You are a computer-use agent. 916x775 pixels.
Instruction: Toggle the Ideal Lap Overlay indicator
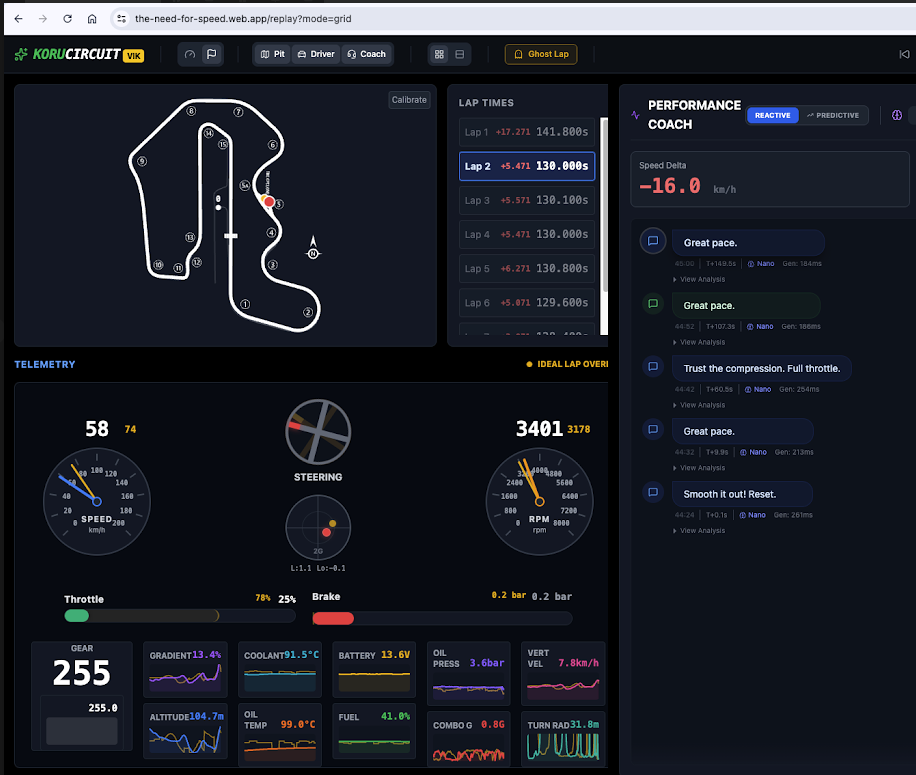pos(567,364)
